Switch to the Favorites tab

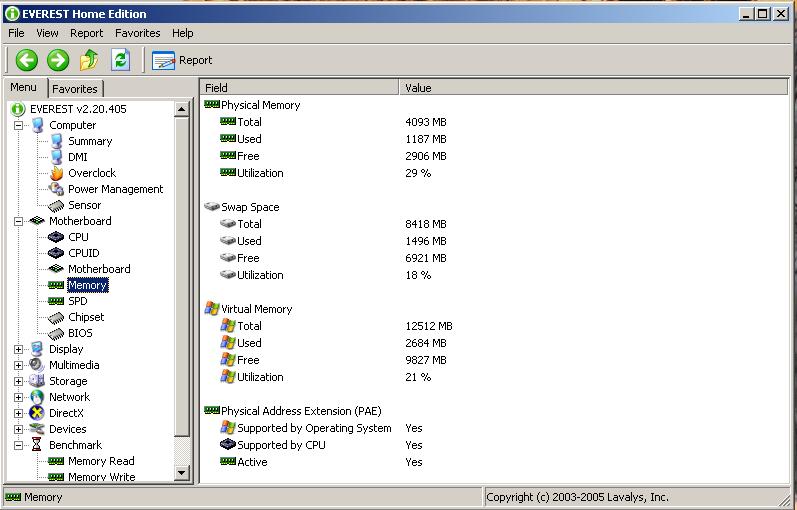coord(75,89)
